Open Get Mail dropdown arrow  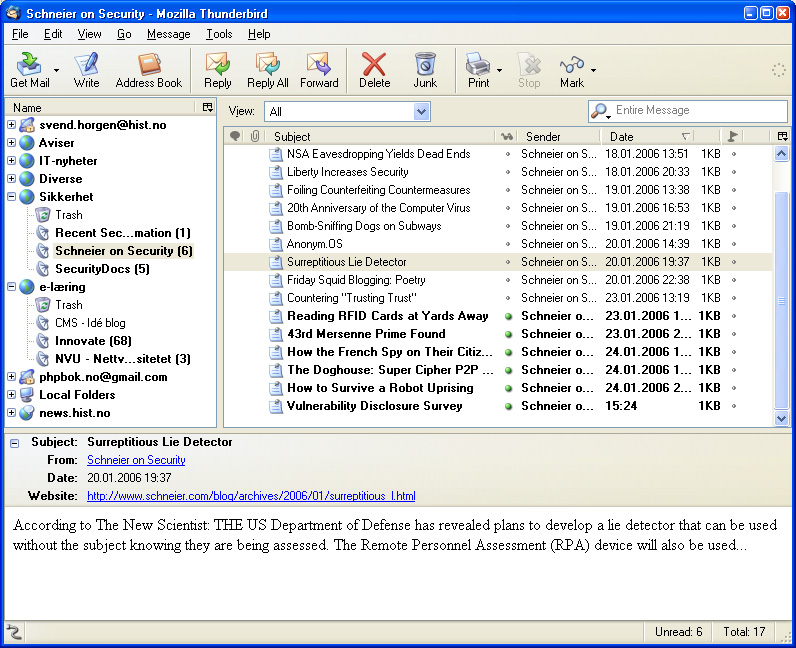(56, 70)
